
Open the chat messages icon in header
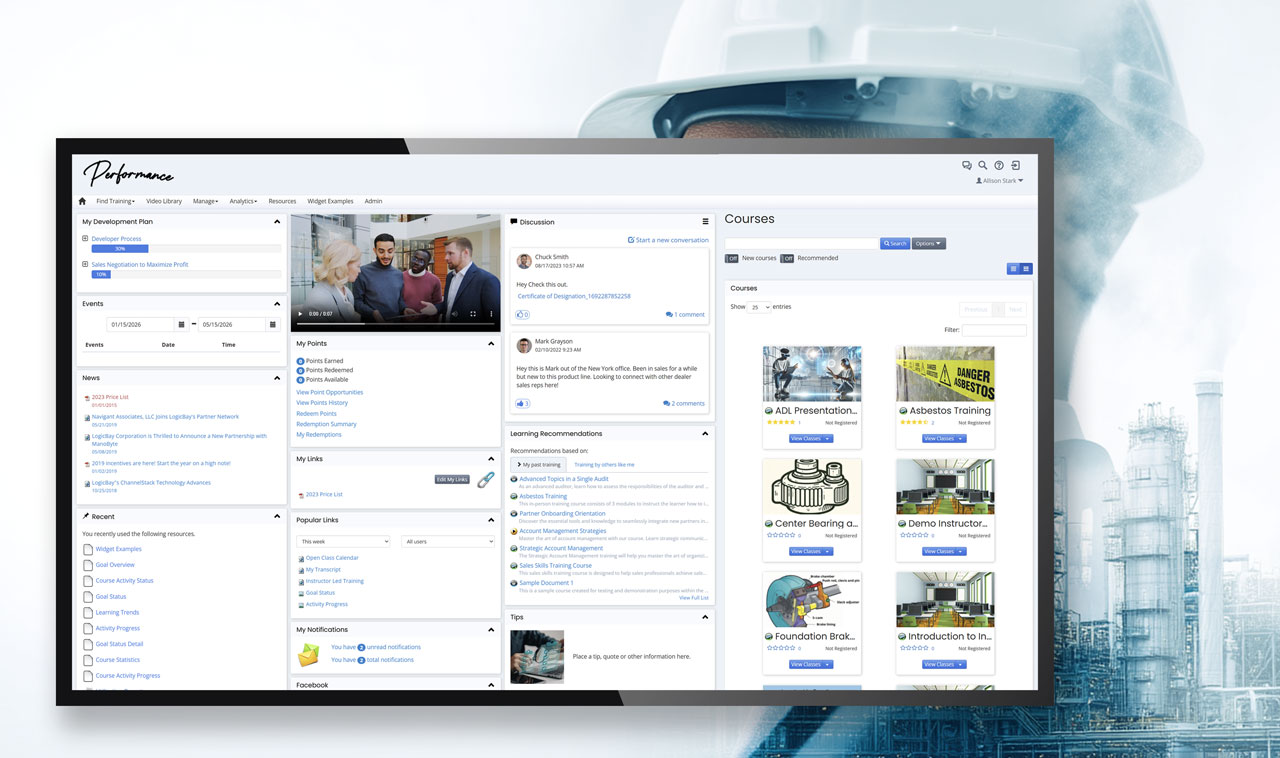[x=967, y=165]
